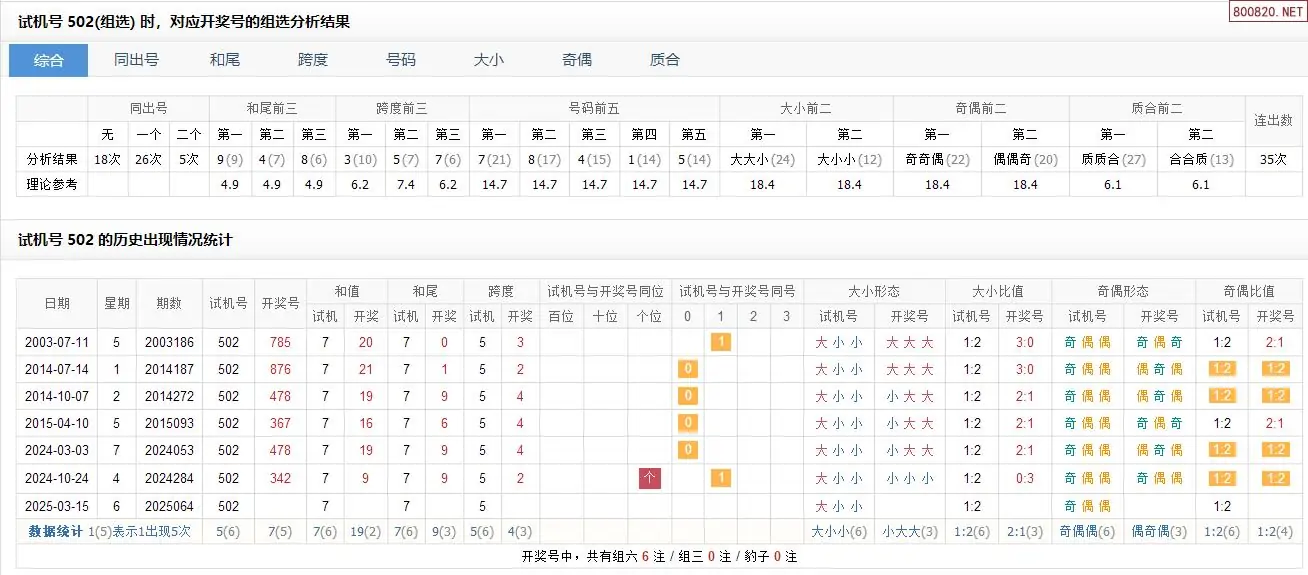1308x575 pixels.
Task: Click the 大大小(24) analysis result
Action: pyautogui.click(x=762, y=158)
